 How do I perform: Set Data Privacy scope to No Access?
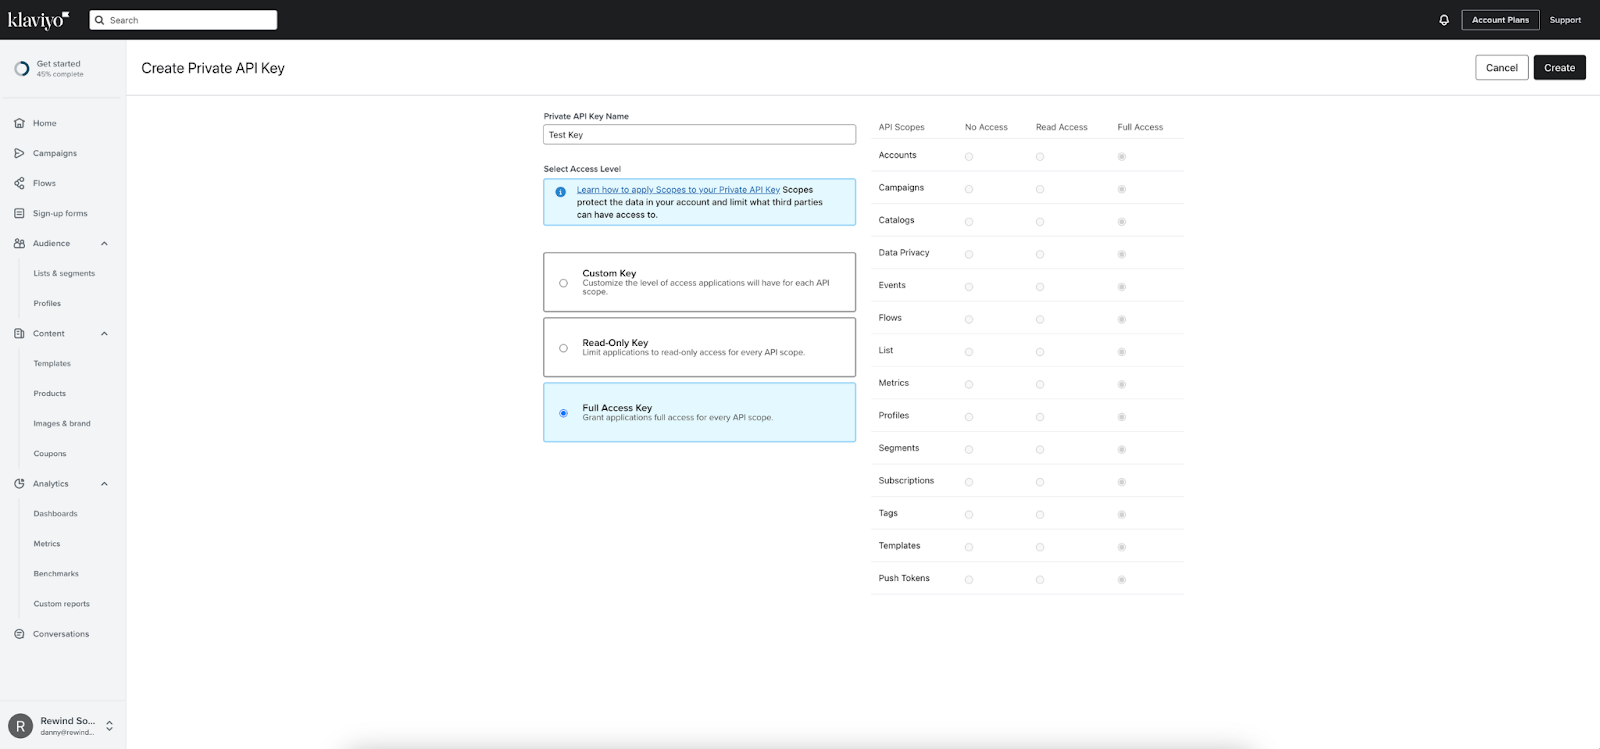click(x=969, y=254)
